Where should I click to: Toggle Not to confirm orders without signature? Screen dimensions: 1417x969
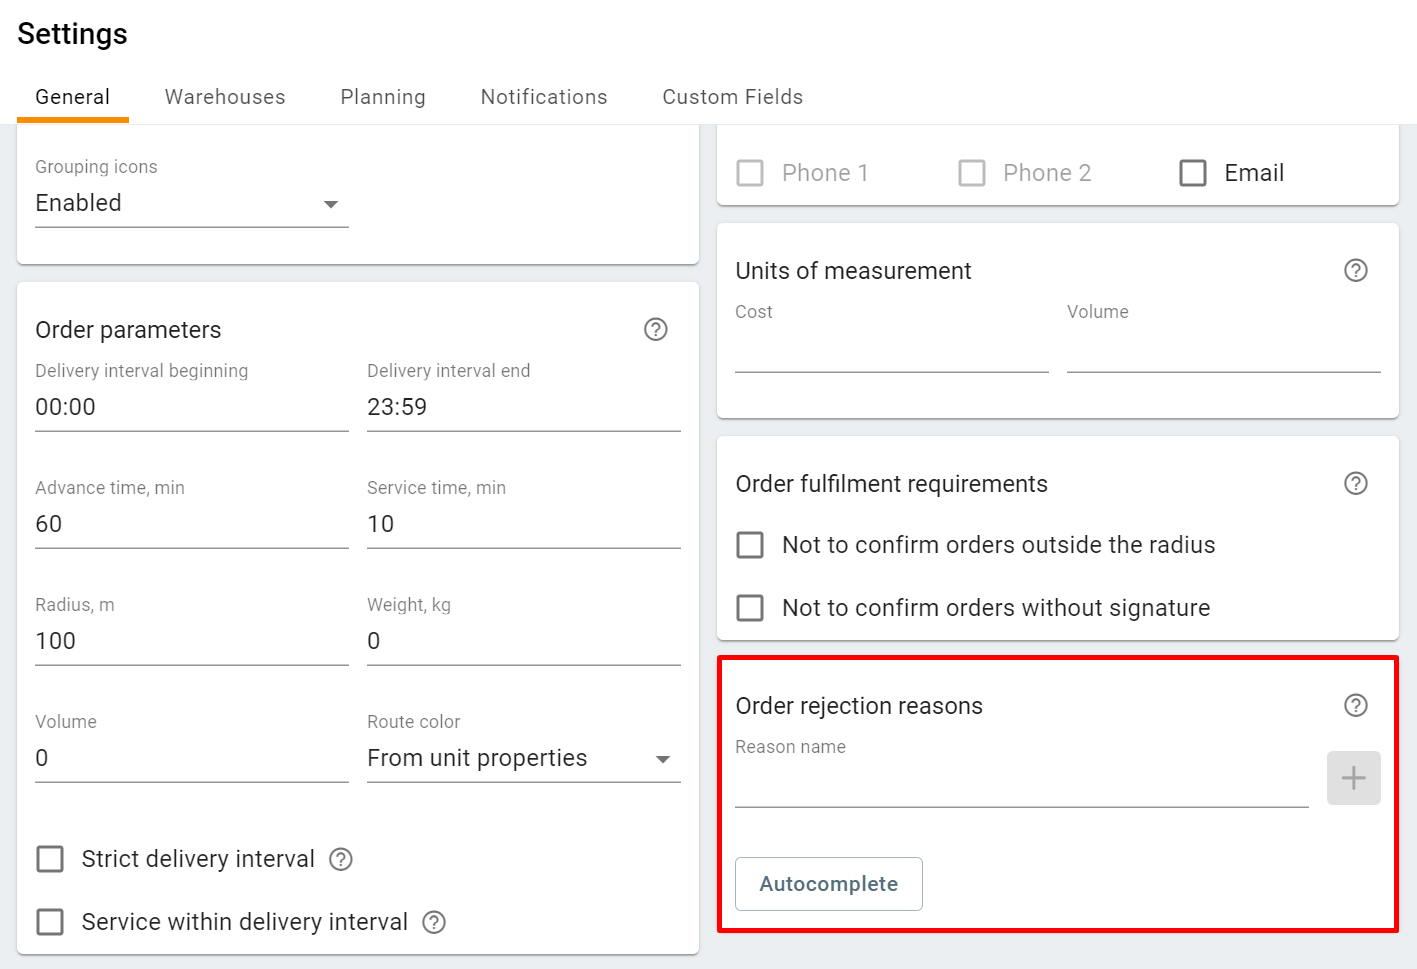coord(750,608)
